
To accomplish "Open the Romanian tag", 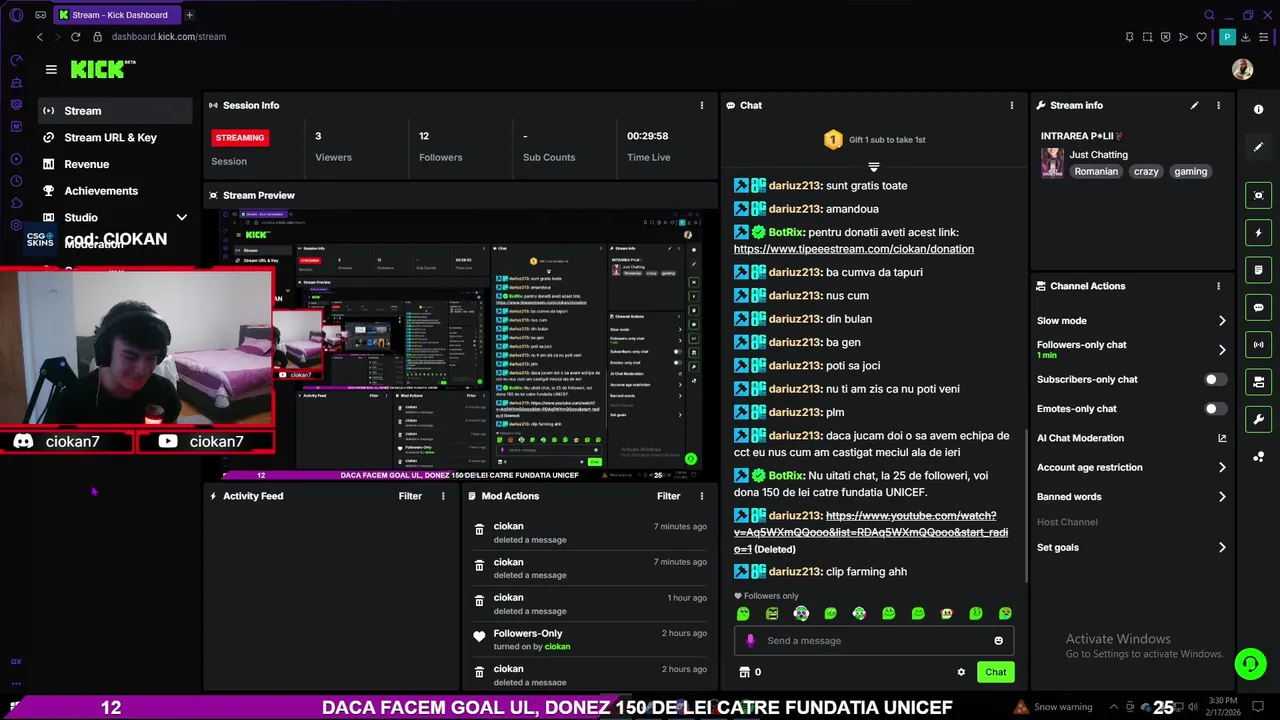I will (x=1096, y=172).
